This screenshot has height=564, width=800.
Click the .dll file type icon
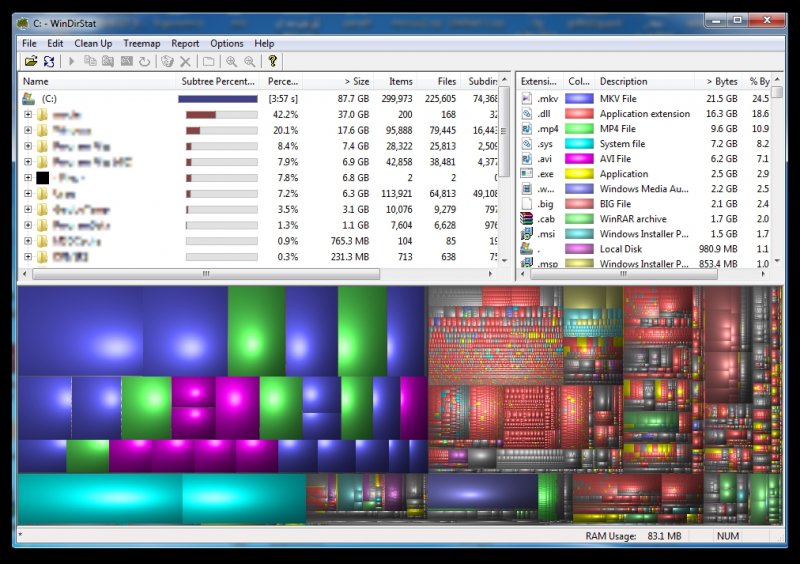point(527,113)
